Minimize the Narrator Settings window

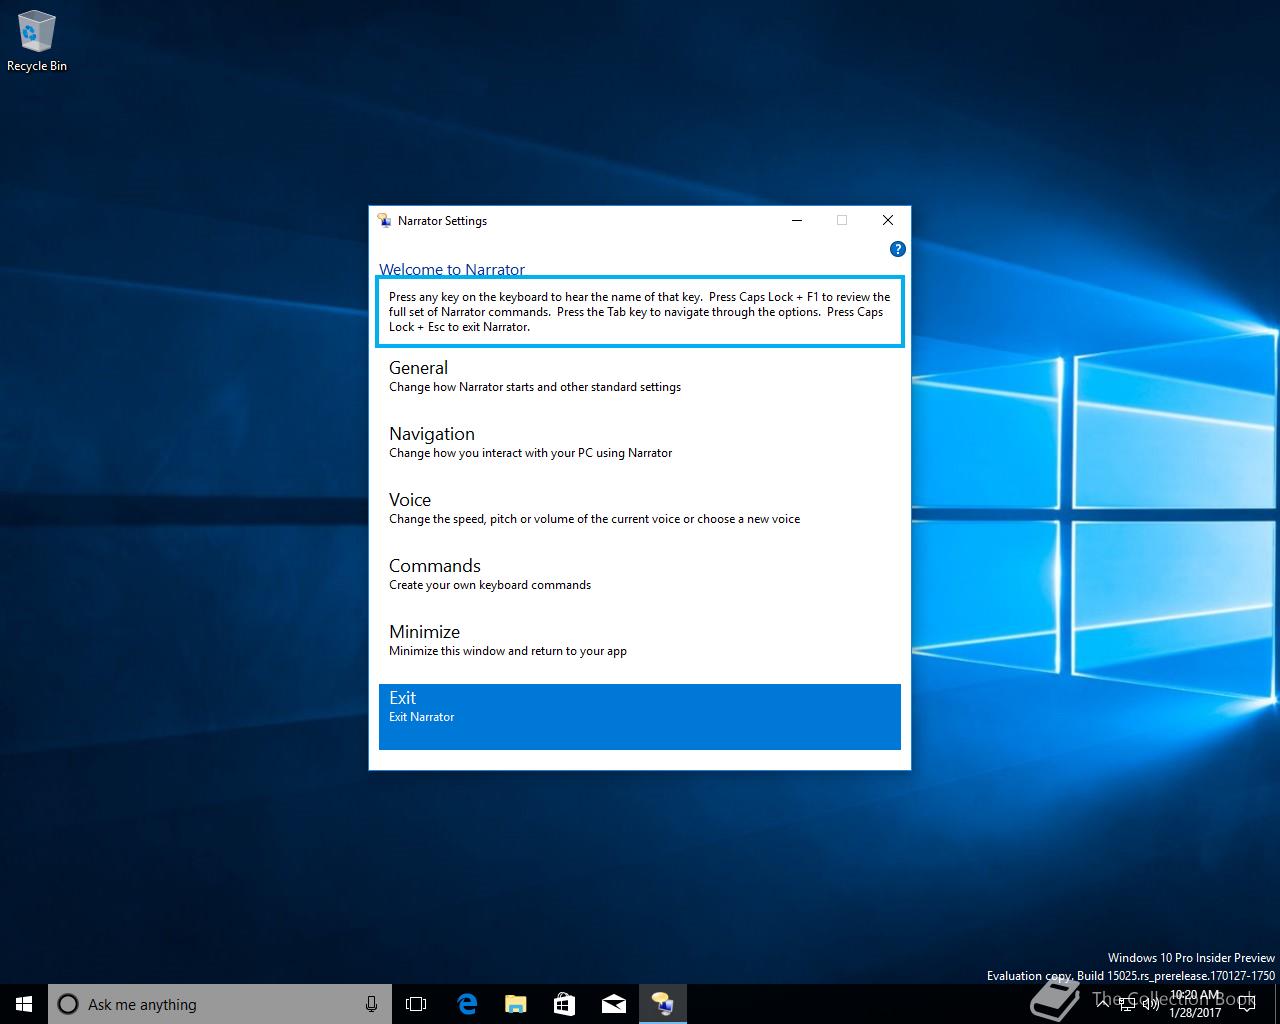(797, 220)
